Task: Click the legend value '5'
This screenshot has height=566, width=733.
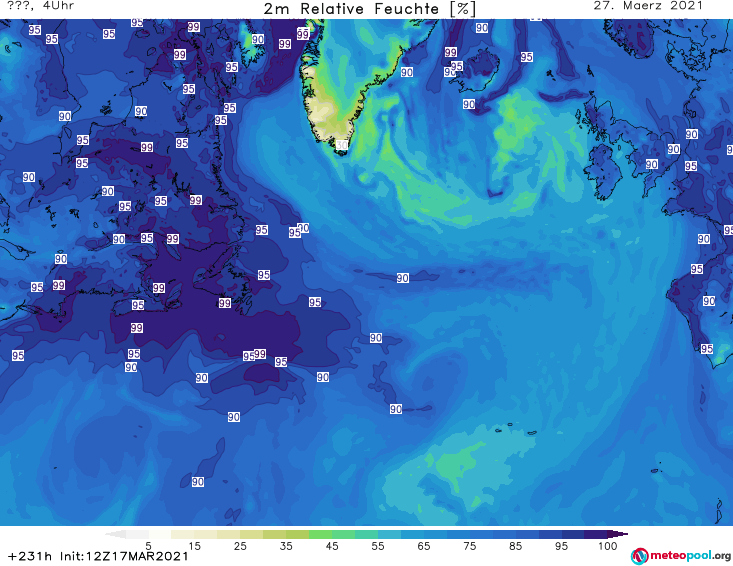Action: click(x=148, y=546)
